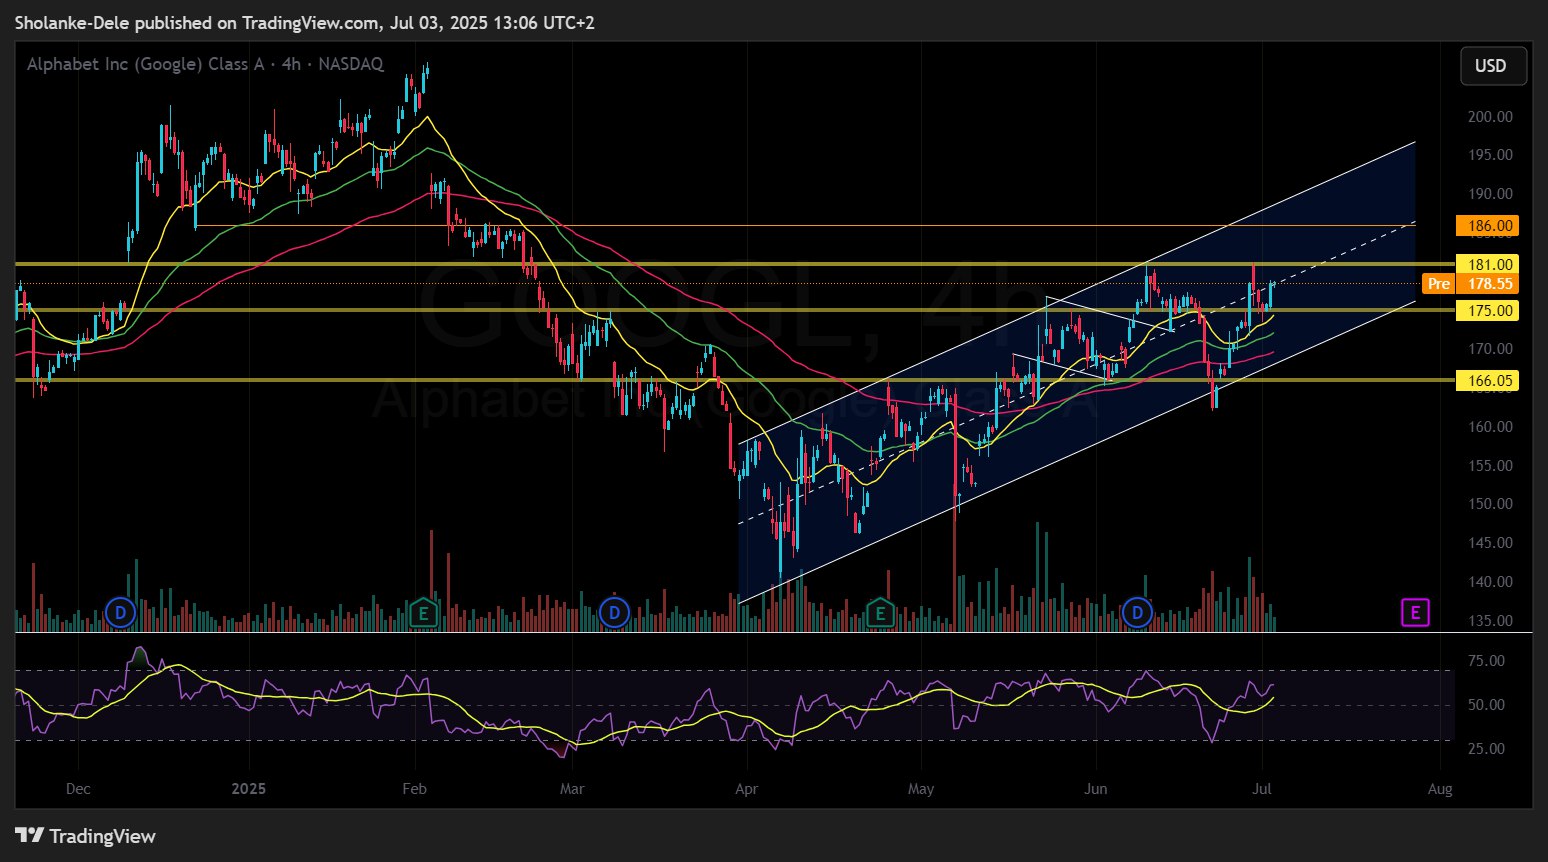Click the published by Sholanke-Dele header text
The height and width of the screenshot is (862, 1548).
tap(304, 22)
